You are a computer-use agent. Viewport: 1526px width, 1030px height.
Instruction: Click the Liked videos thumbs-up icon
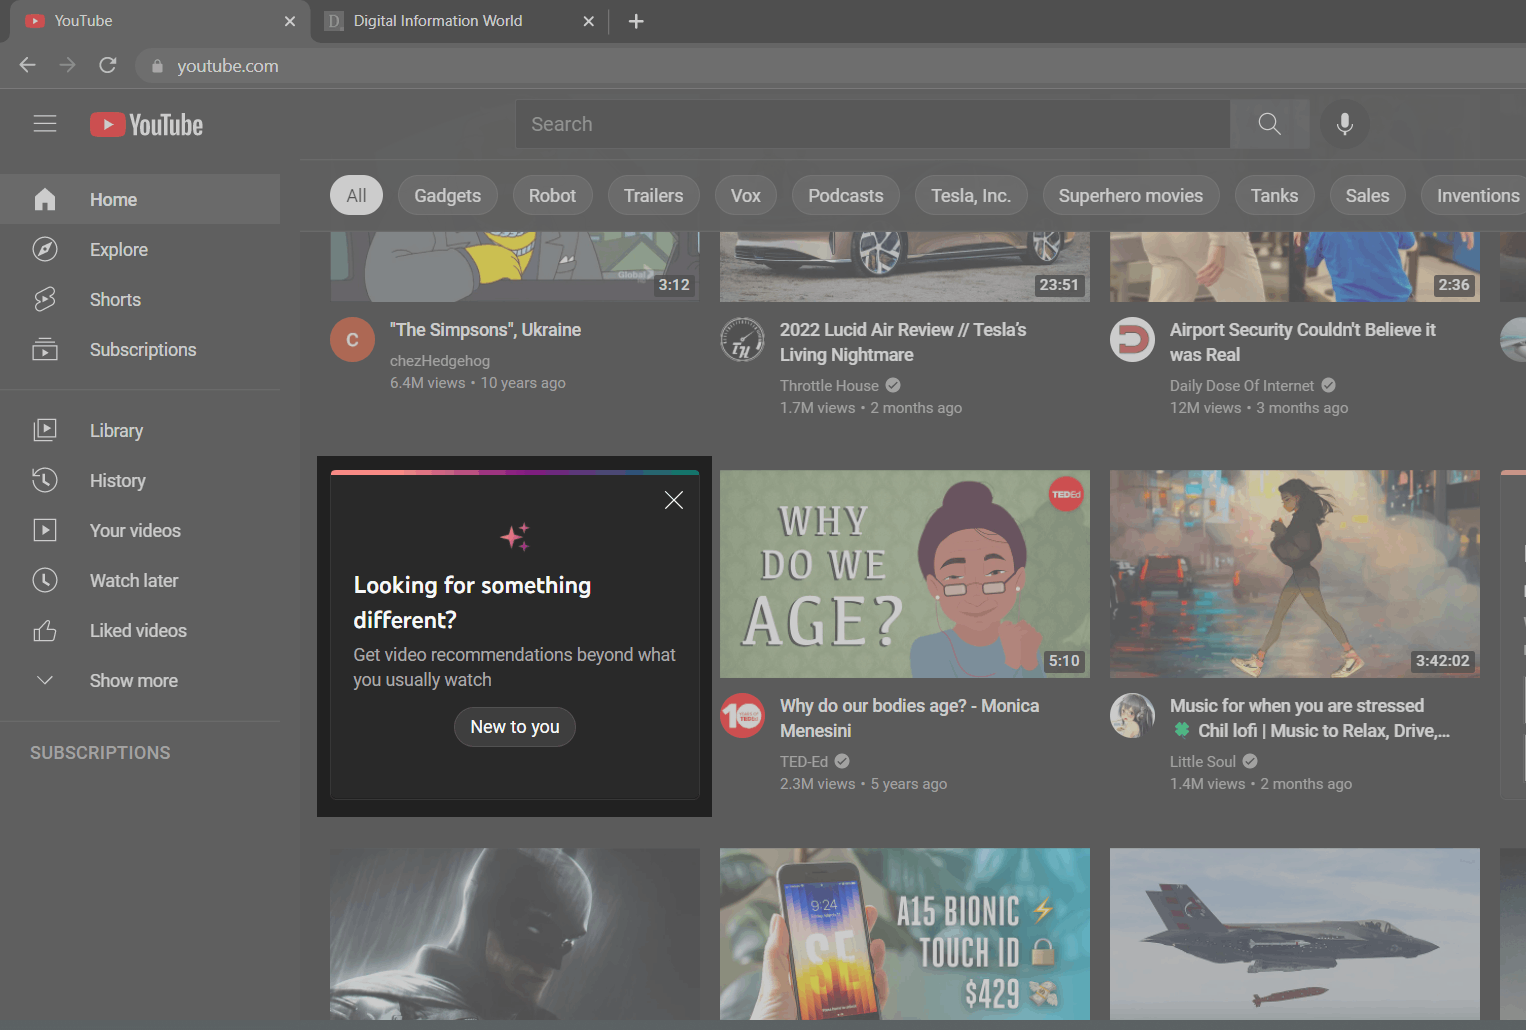45,630
